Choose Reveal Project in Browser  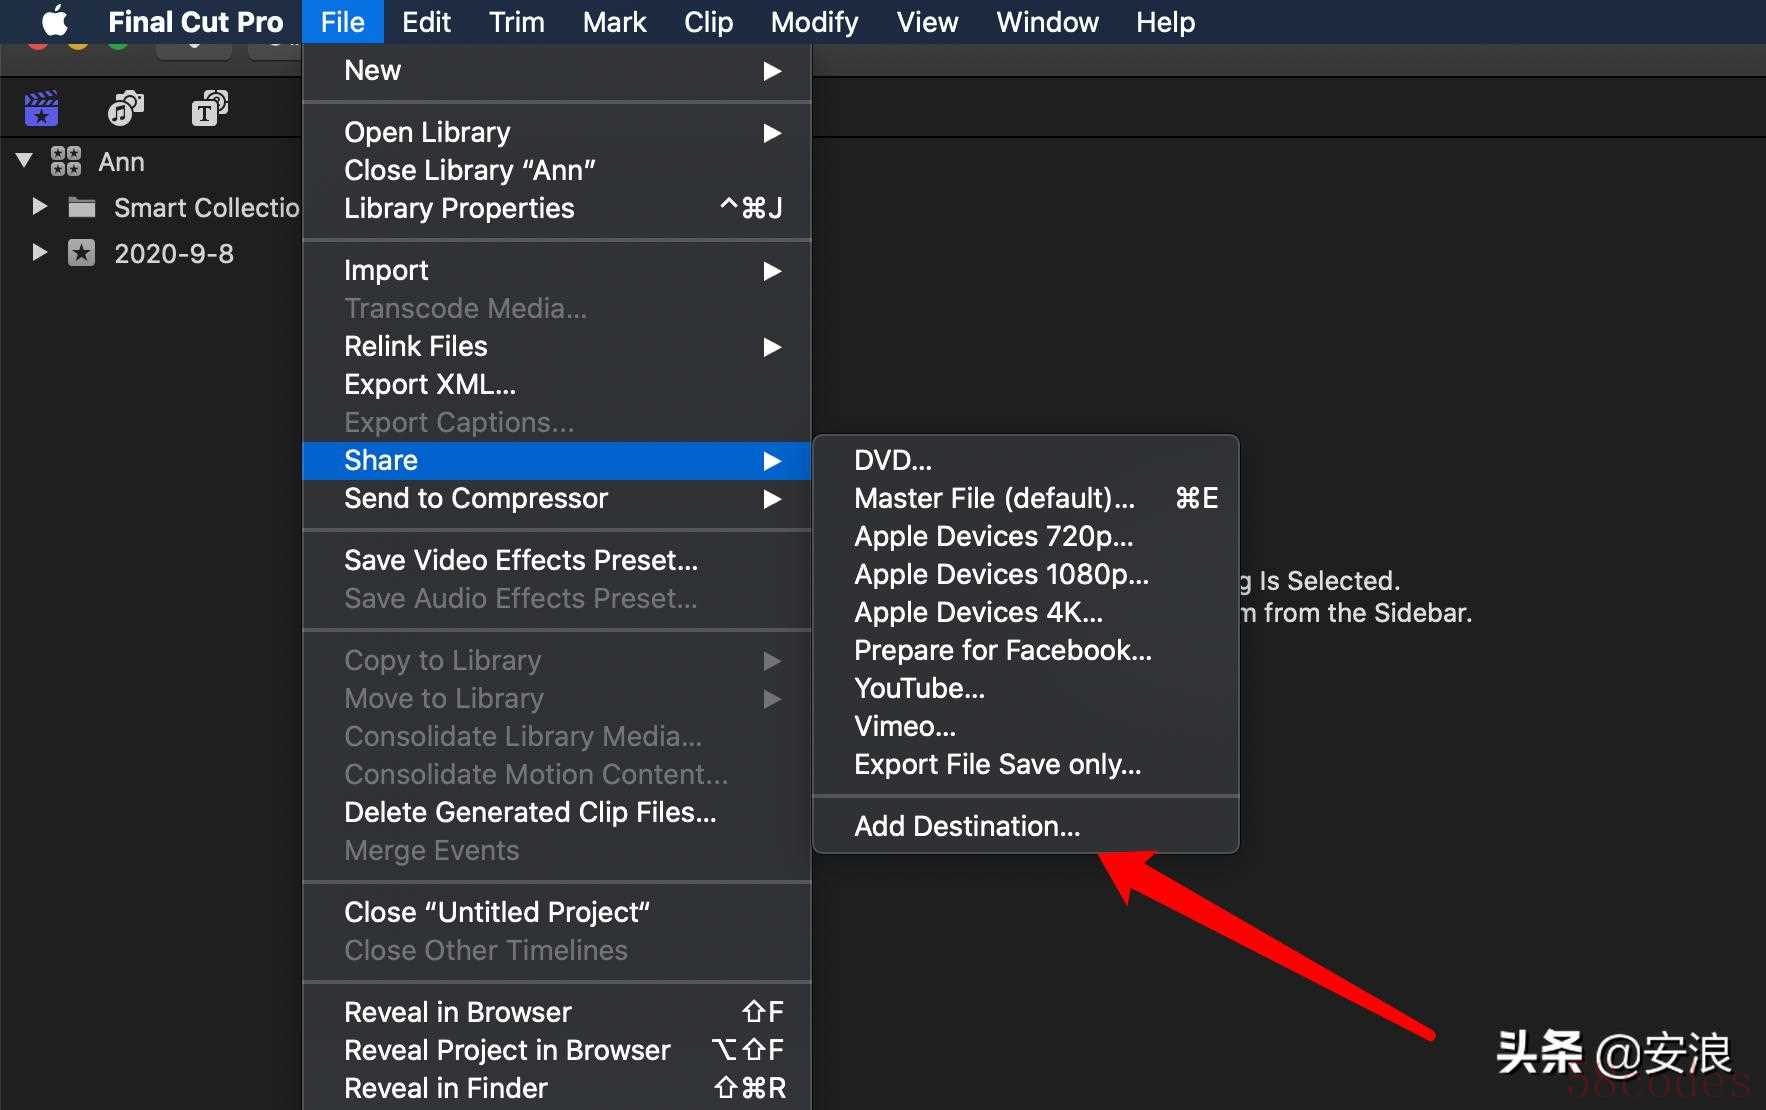[557, 1051]
